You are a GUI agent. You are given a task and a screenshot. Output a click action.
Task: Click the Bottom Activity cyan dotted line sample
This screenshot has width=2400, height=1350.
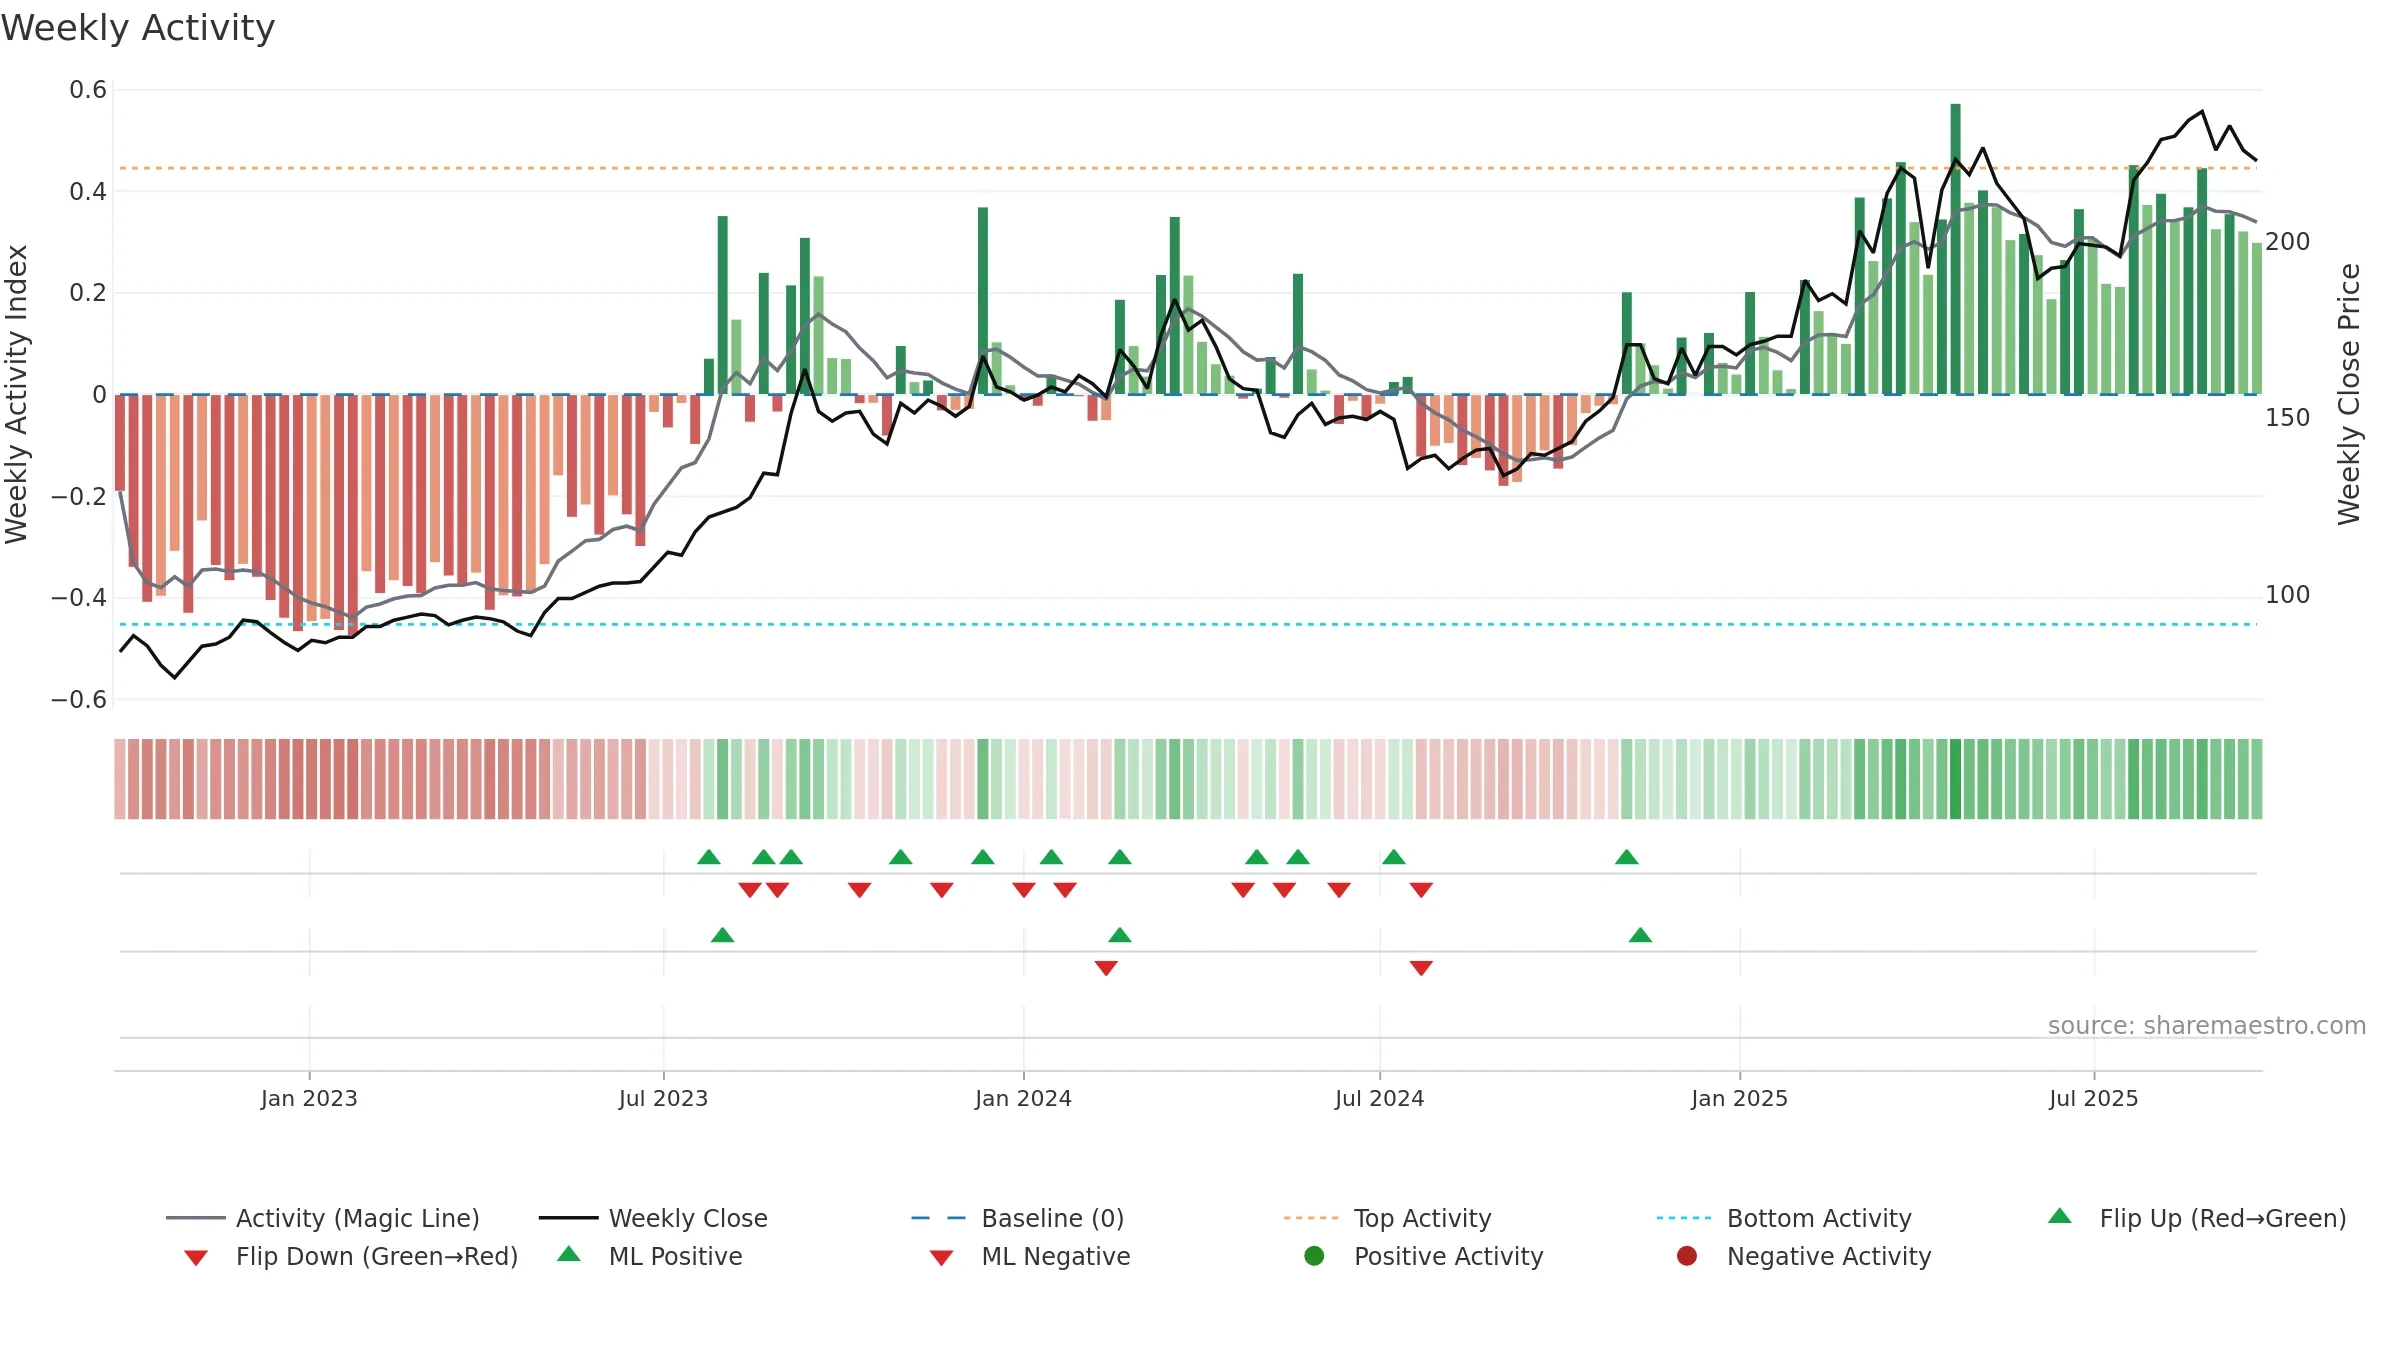pyautogui.click(x=1684, y=1218)
